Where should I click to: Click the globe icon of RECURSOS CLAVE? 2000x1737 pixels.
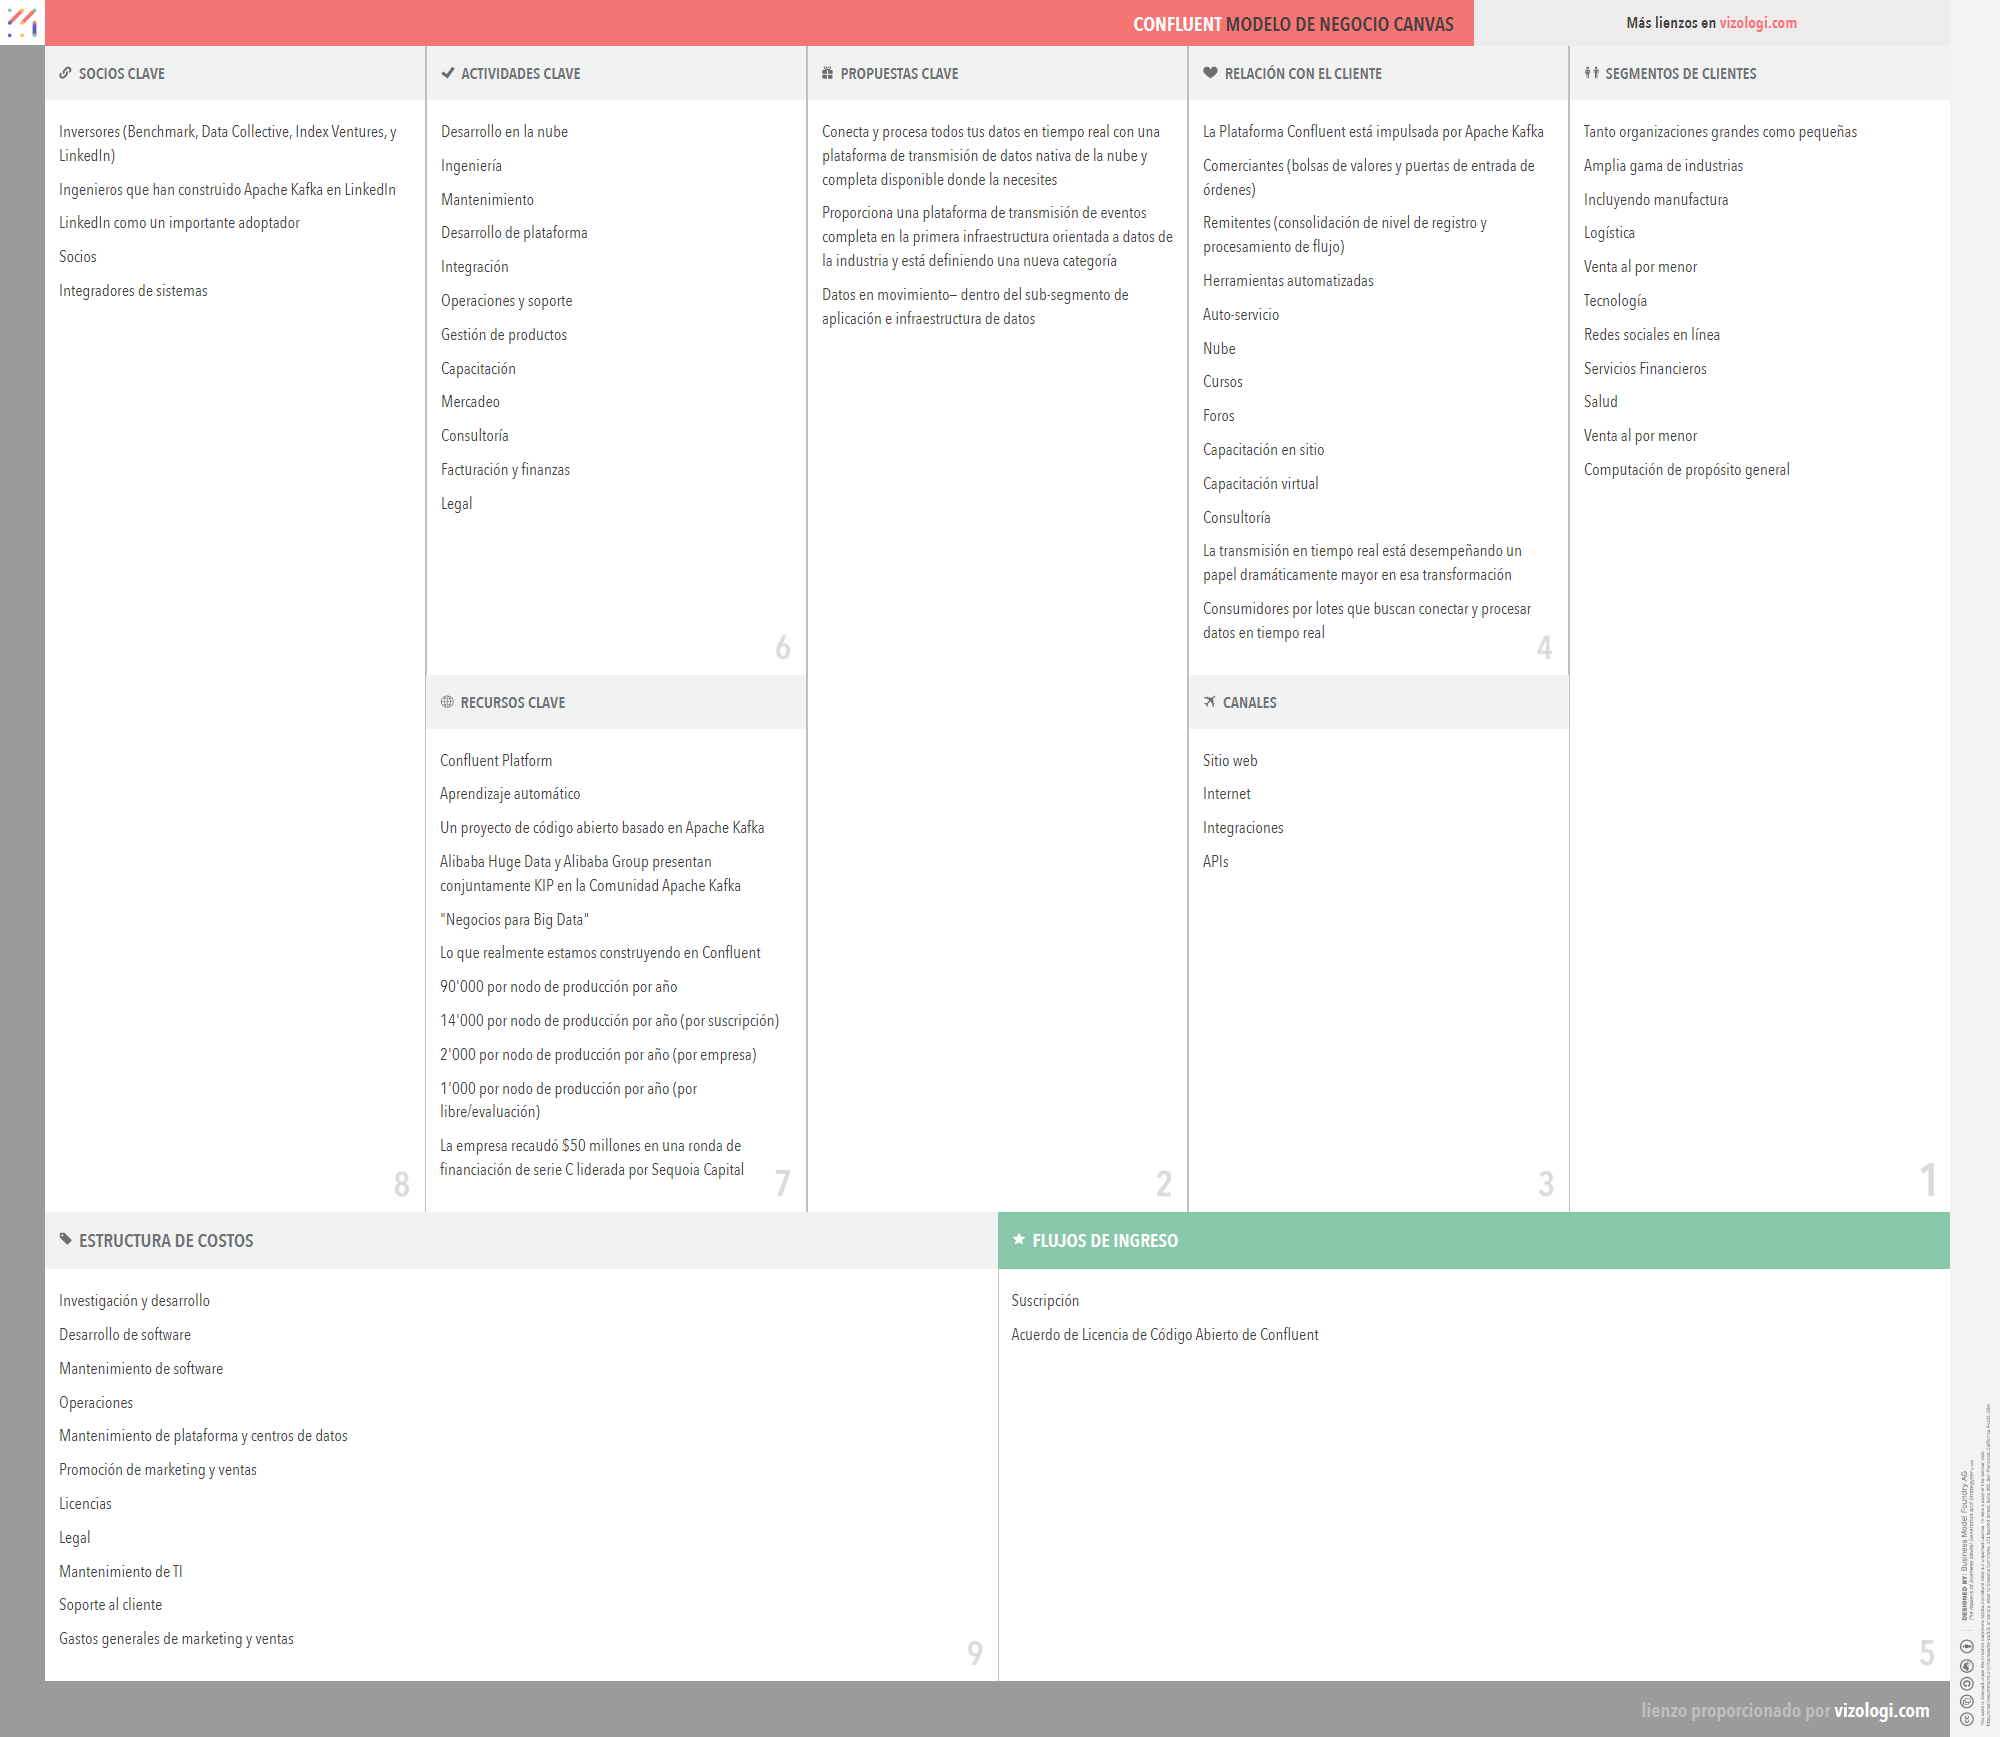[447, 702]
